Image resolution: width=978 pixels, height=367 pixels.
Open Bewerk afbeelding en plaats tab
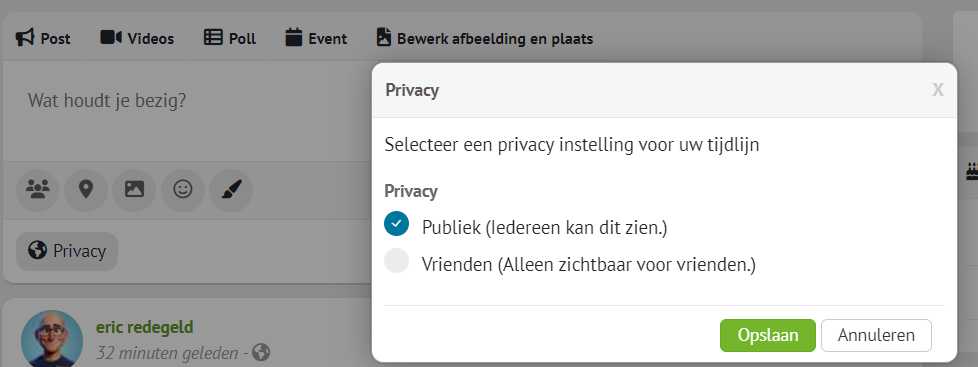coord(485,38)
